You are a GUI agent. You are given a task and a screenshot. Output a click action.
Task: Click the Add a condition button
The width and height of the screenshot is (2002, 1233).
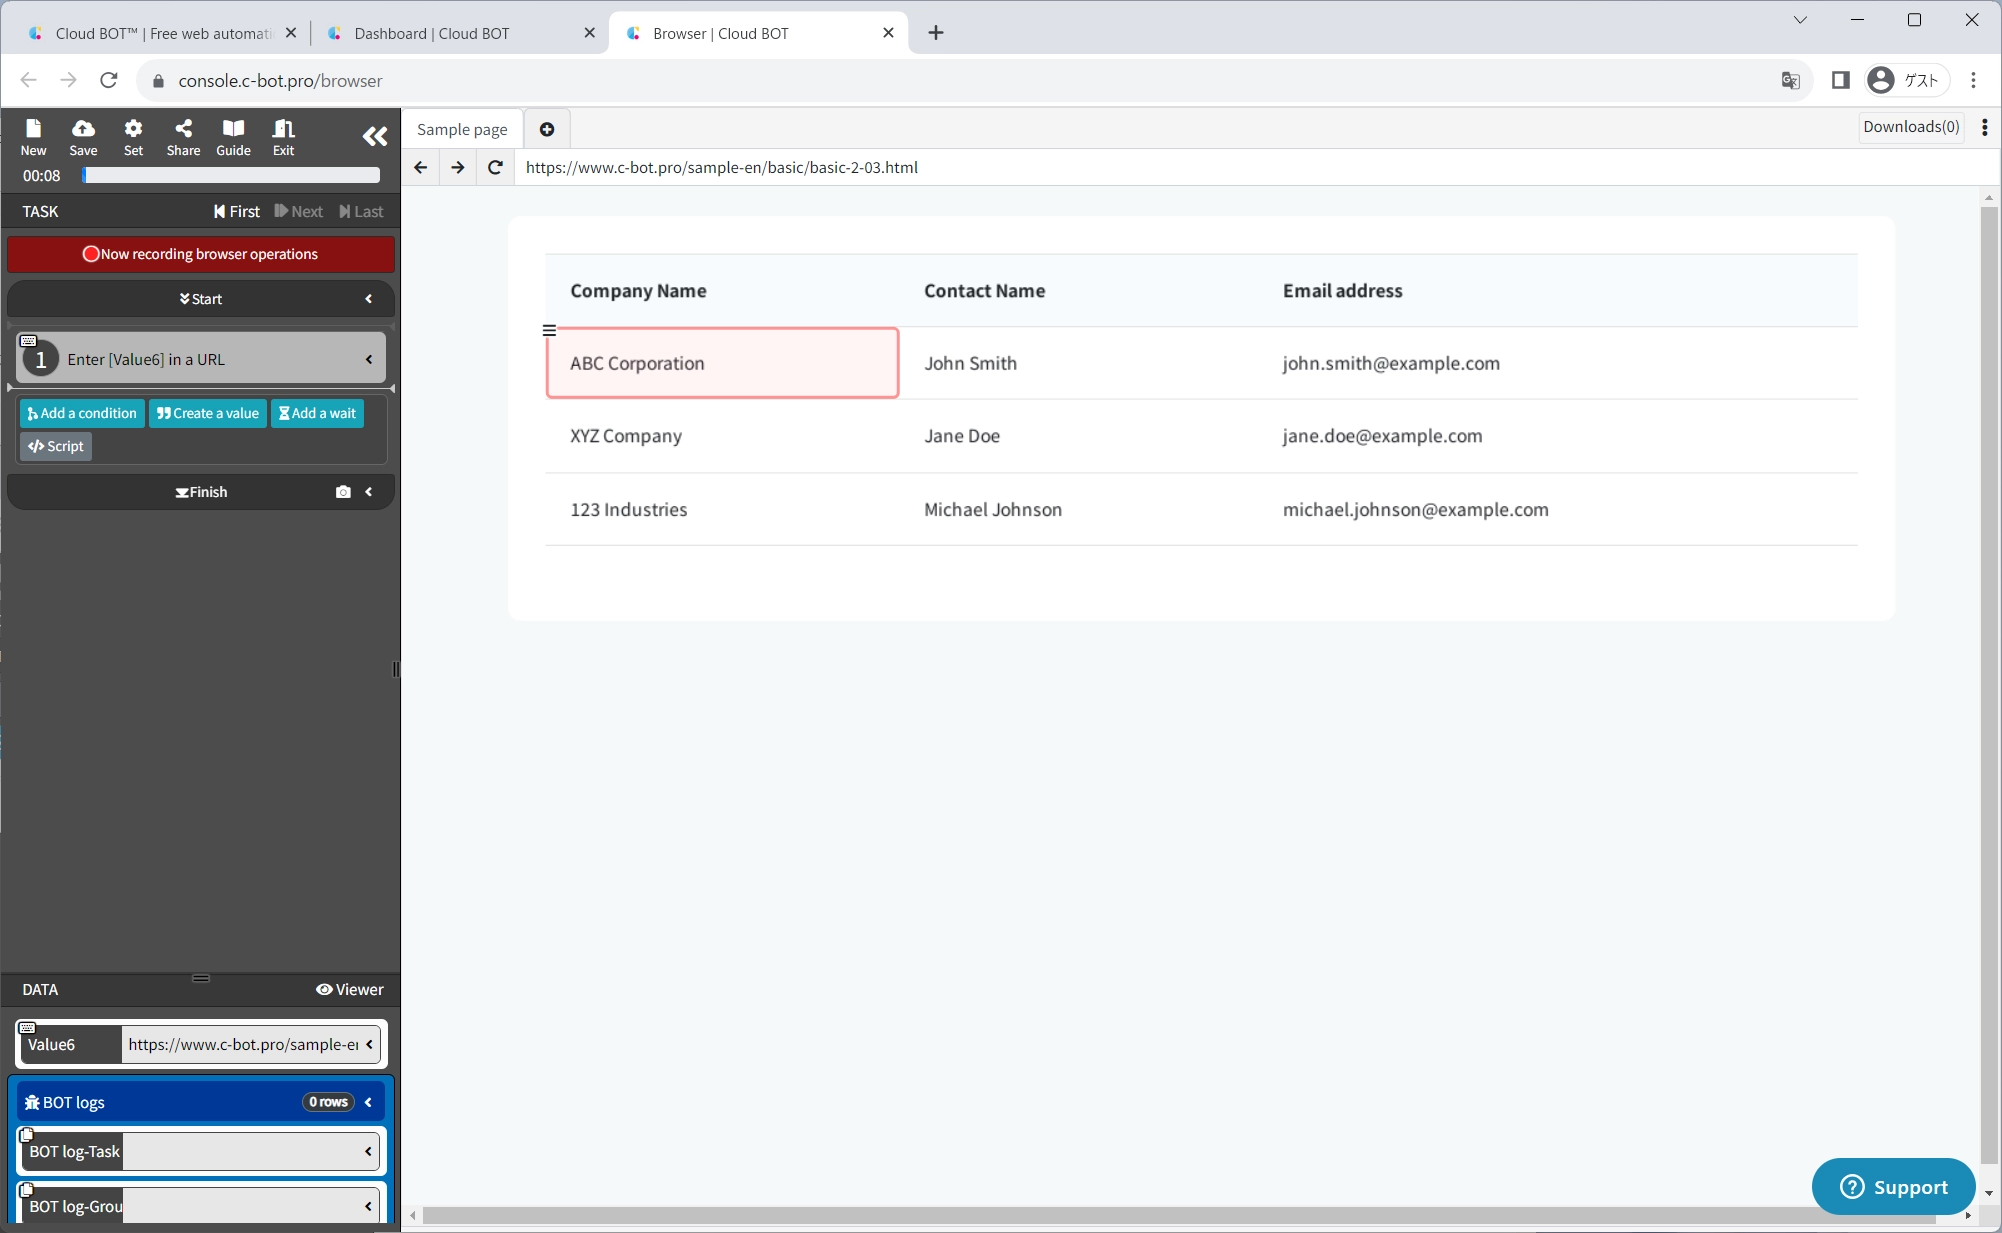[82, 413]
